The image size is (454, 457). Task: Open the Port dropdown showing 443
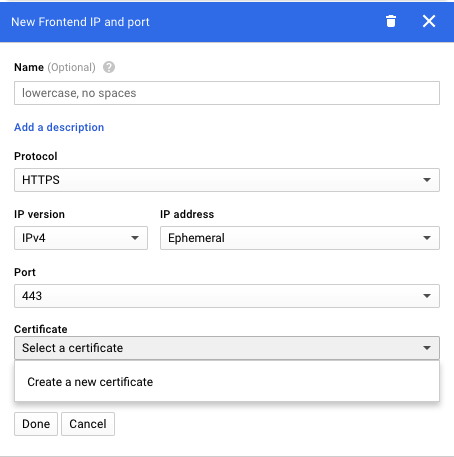[x=227, y=296]
